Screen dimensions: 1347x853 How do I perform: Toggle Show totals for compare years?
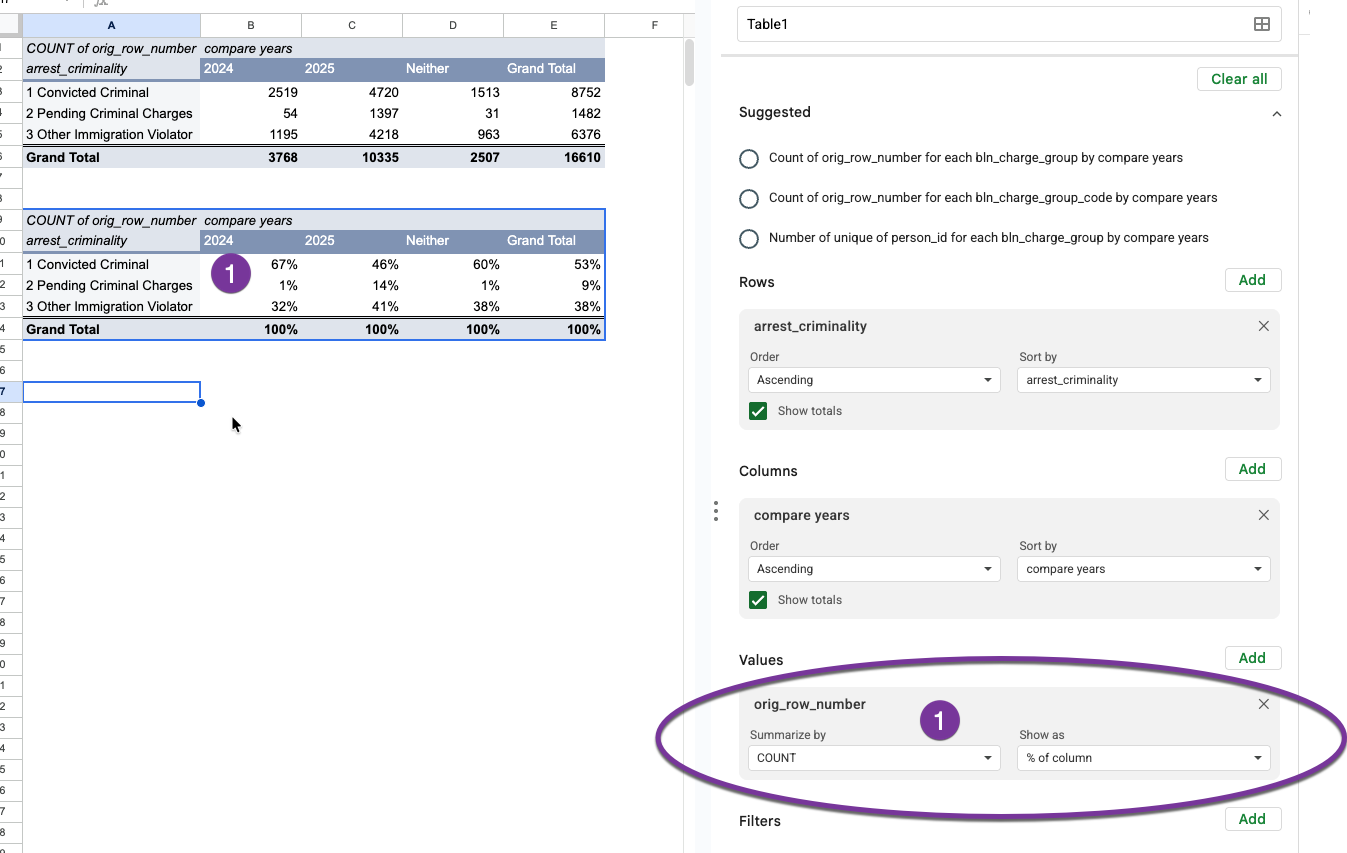pyautogui.click(x=758, y=600)
